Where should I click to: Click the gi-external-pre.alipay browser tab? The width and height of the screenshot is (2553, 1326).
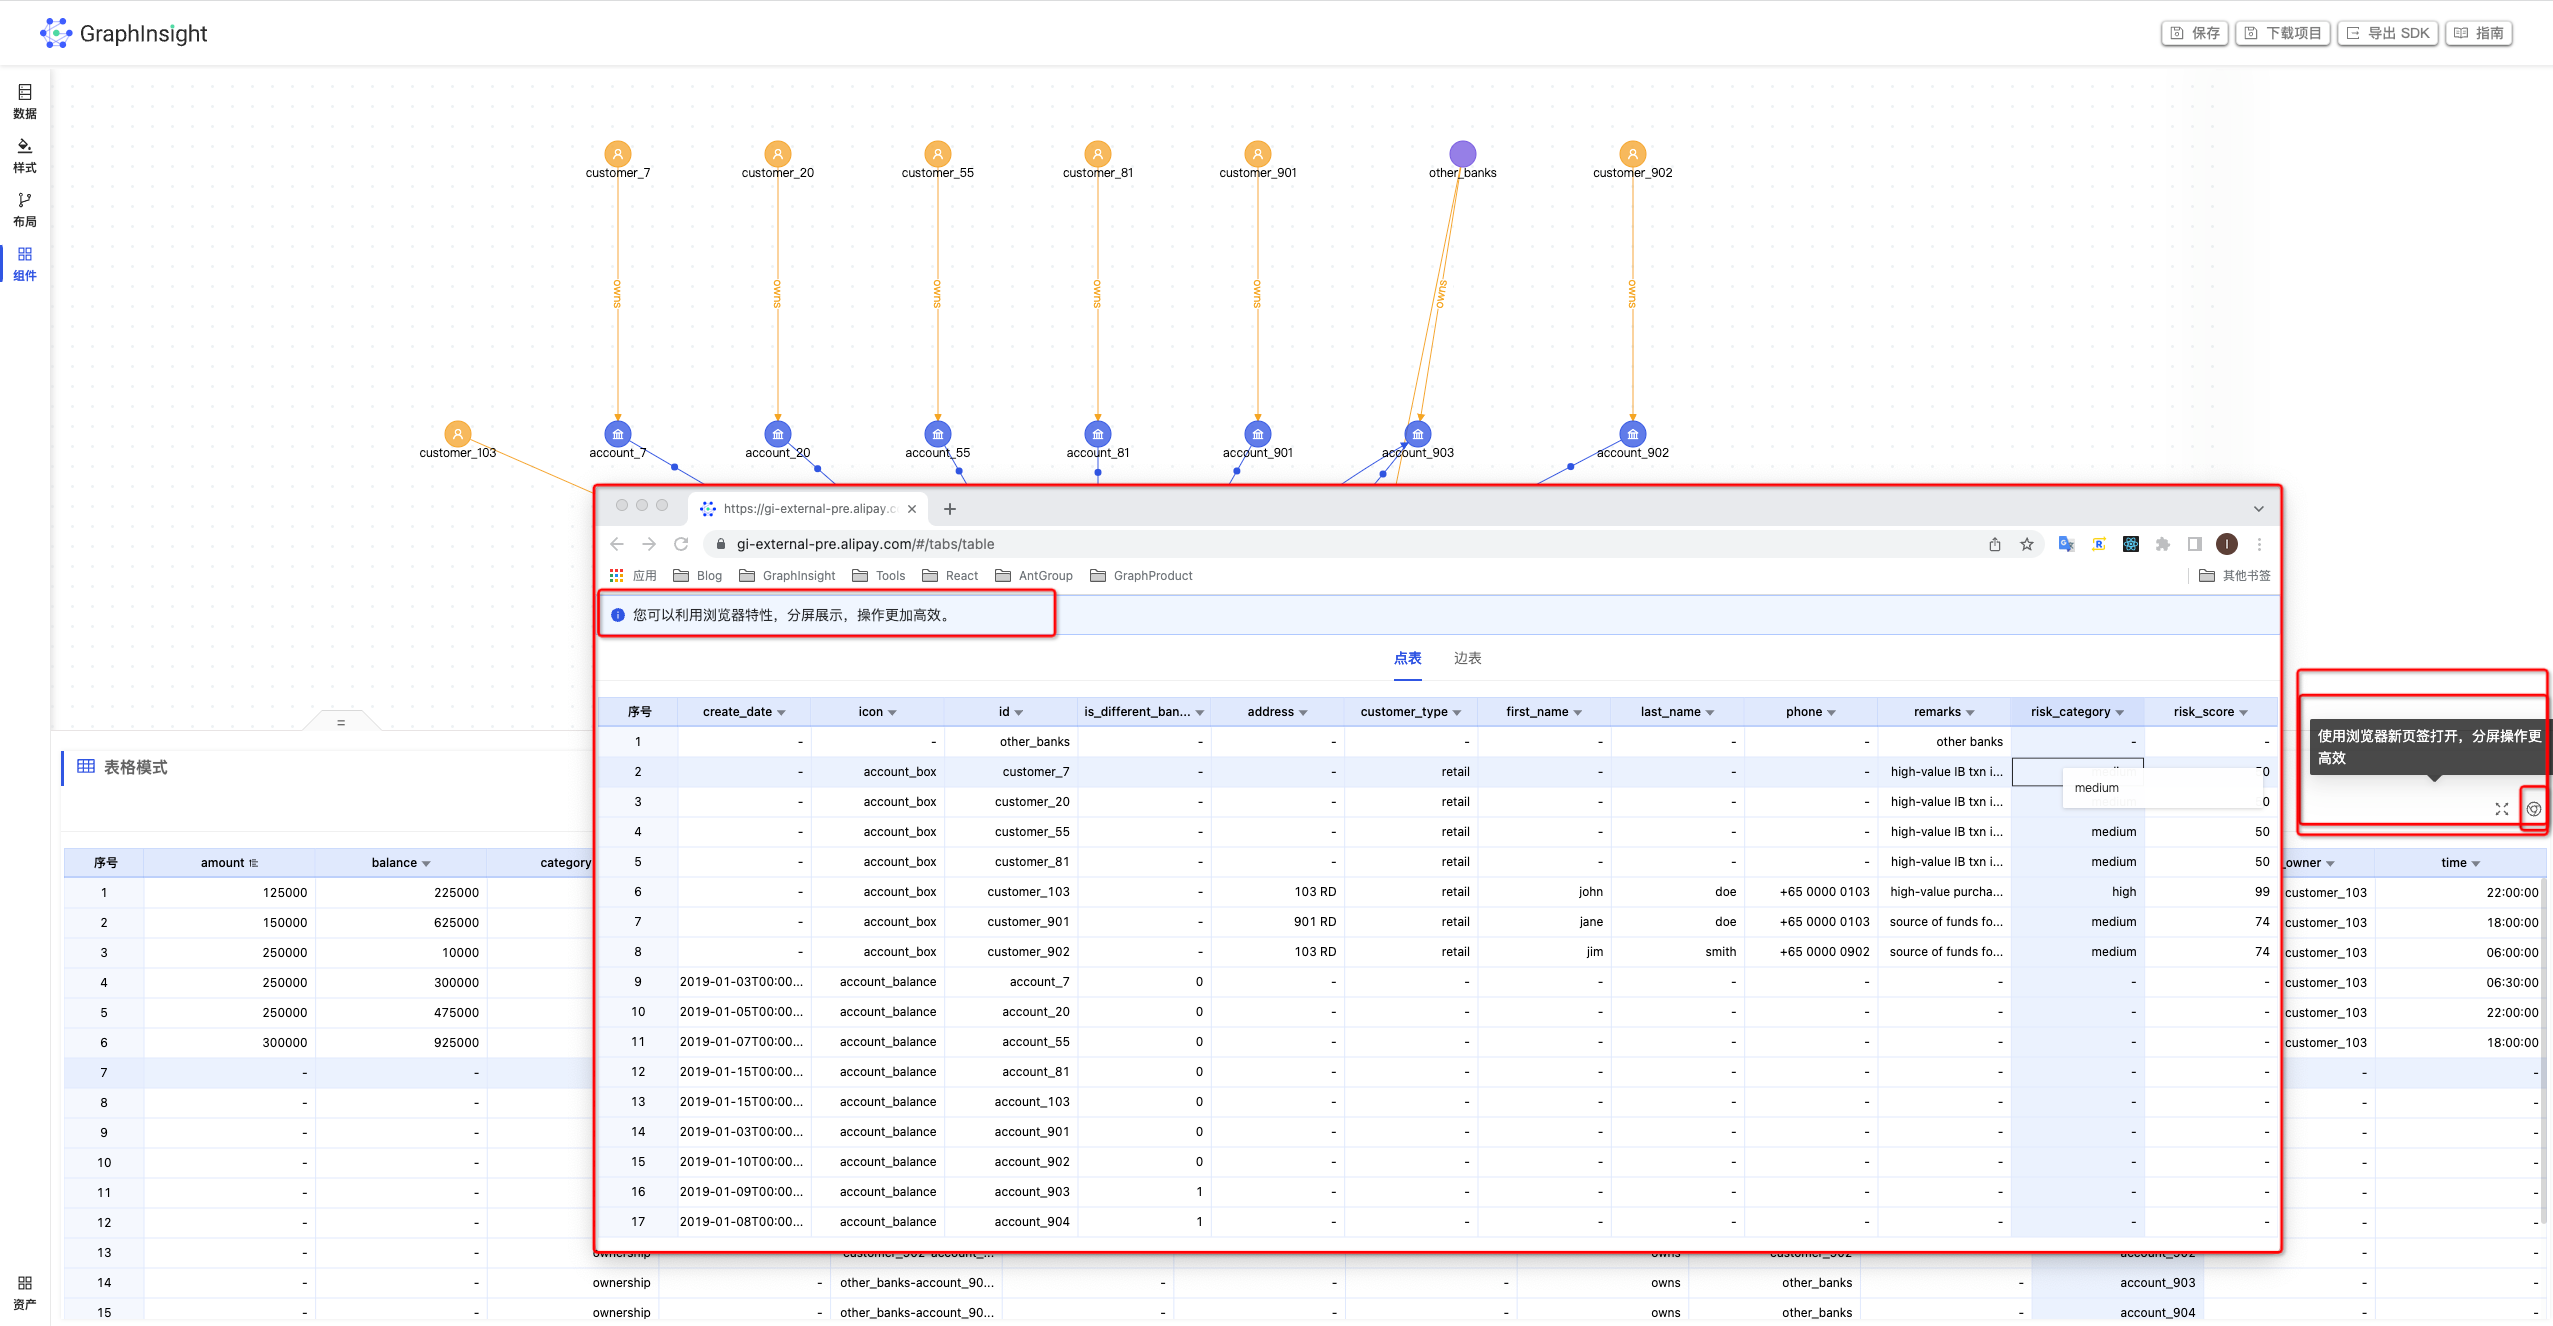click(x=807, y=509)
